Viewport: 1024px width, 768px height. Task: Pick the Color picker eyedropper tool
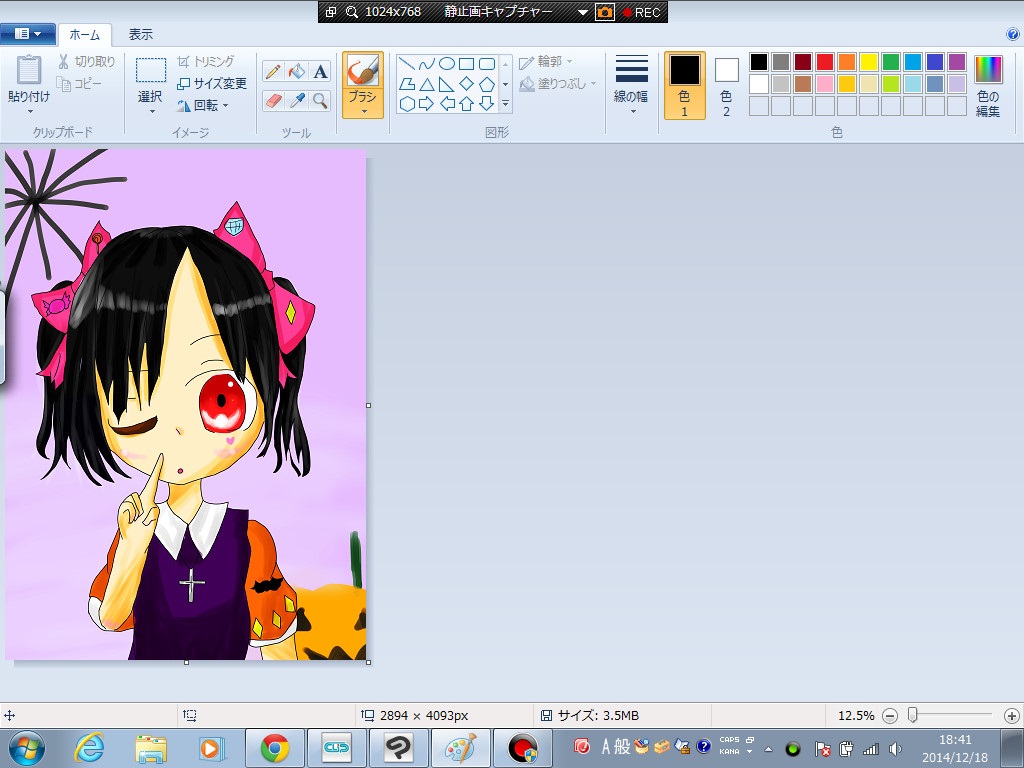click(296, 100)
